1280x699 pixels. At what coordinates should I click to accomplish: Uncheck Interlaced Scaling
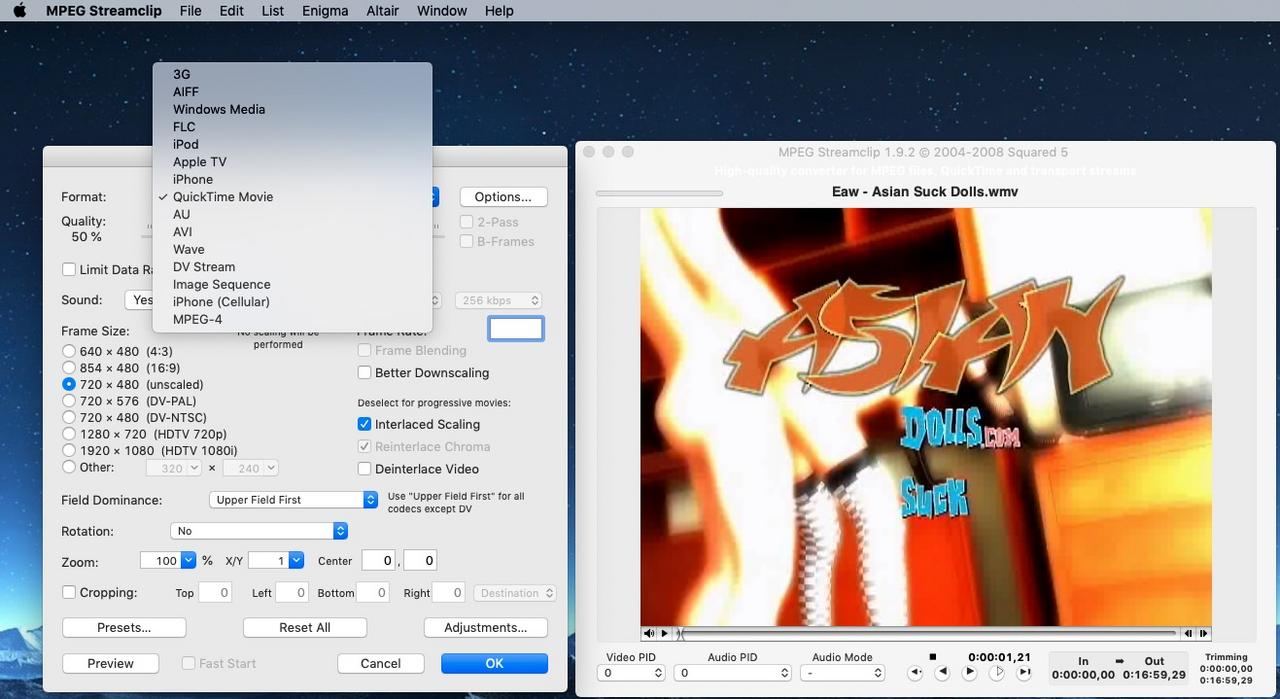365,424
